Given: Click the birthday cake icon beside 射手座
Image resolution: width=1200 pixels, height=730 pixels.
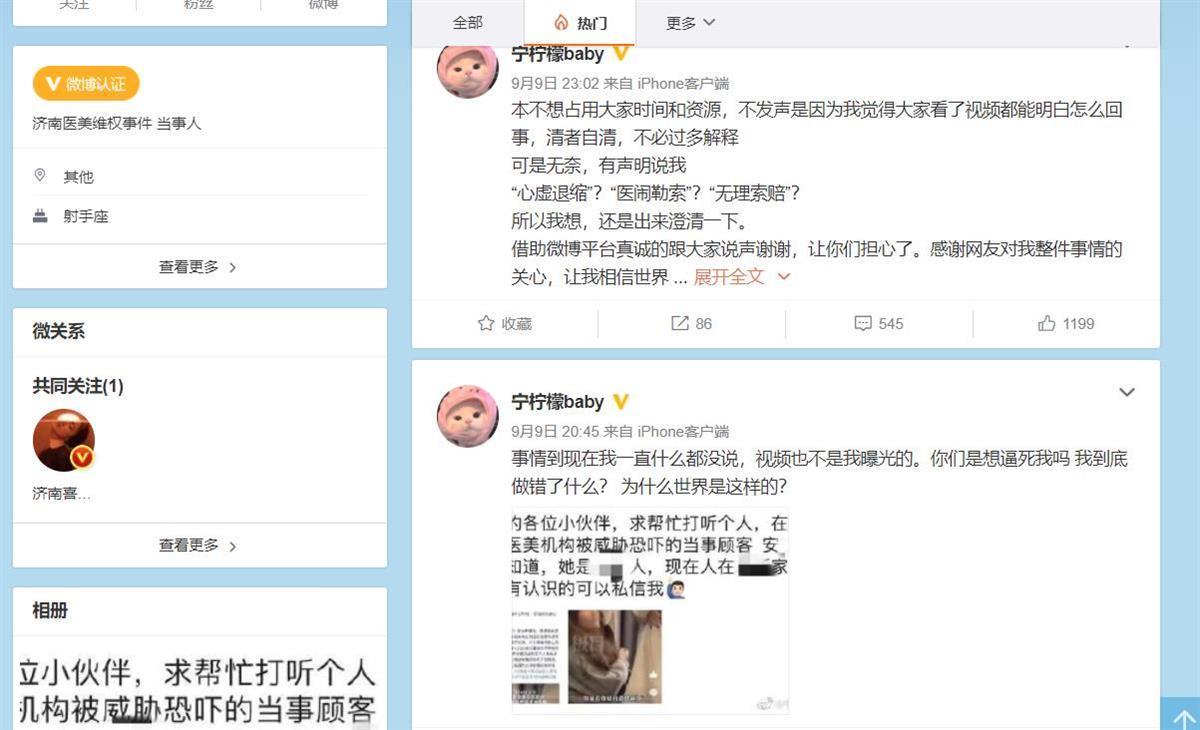Looking at the screenshot, I should click(x=40, y=215).
